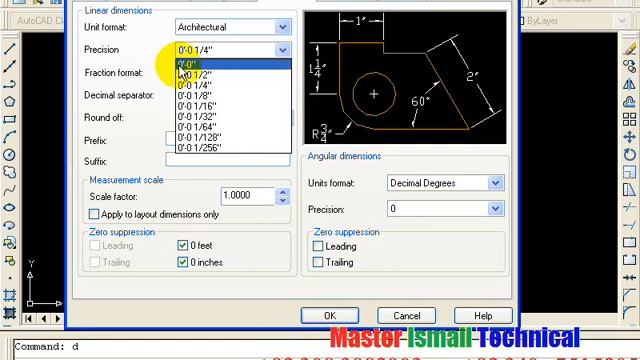Choose 0'-0 1/8" precision option
Viewport: 640px width, 360px height.
pyautogui.click(x=233, y=96)
